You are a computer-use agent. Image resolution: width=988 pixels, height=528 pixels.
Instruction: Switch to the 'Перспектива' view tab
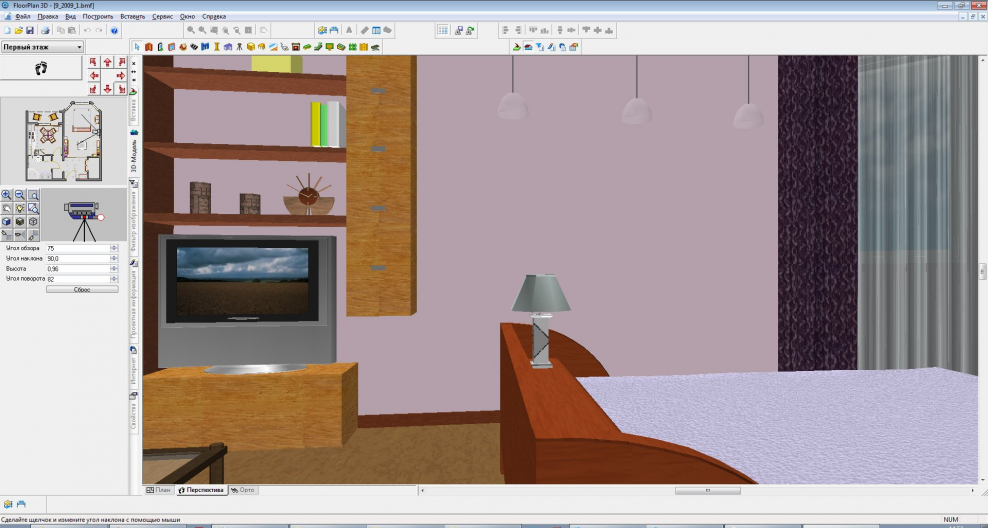click(202, 490)
